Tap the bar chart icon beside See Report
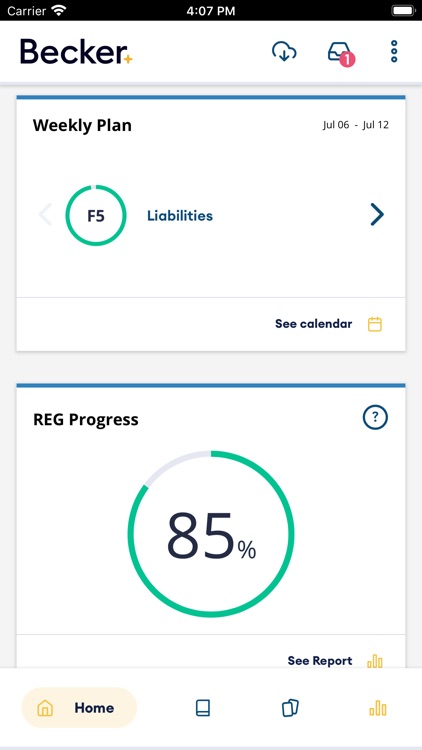The height and width of the screenshot is (750, 422). (x=375, y=661)
